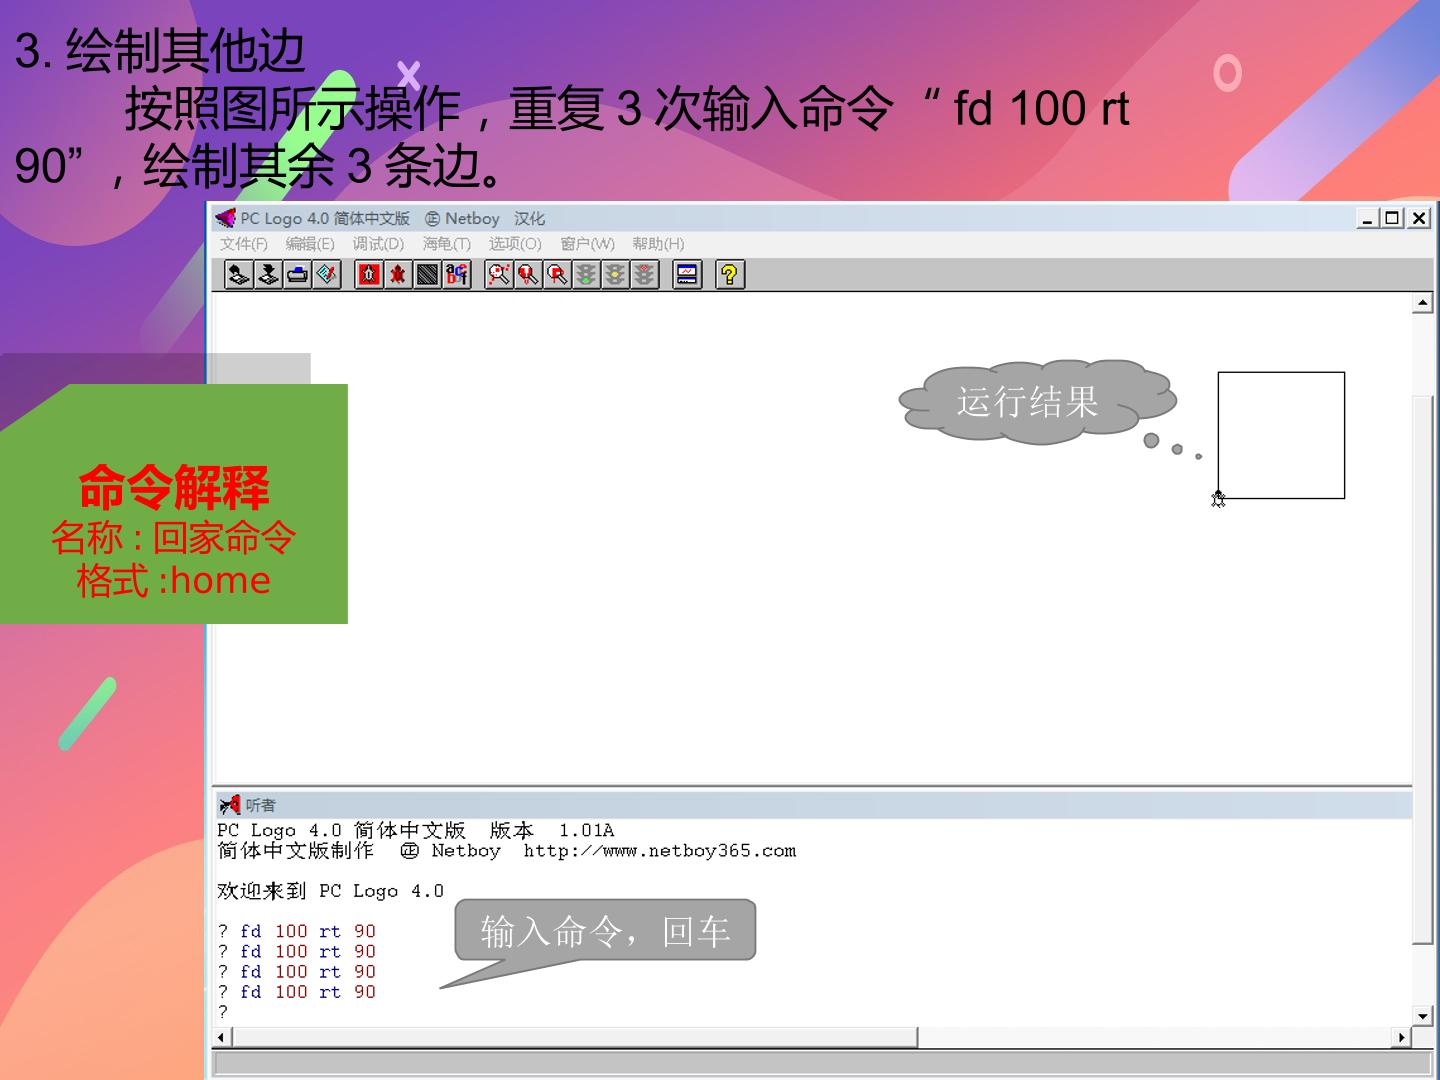Click the save file toolbar icon
This screenshot has height=1080, width=1440.
pyautogui.click(x=268, y=274)
